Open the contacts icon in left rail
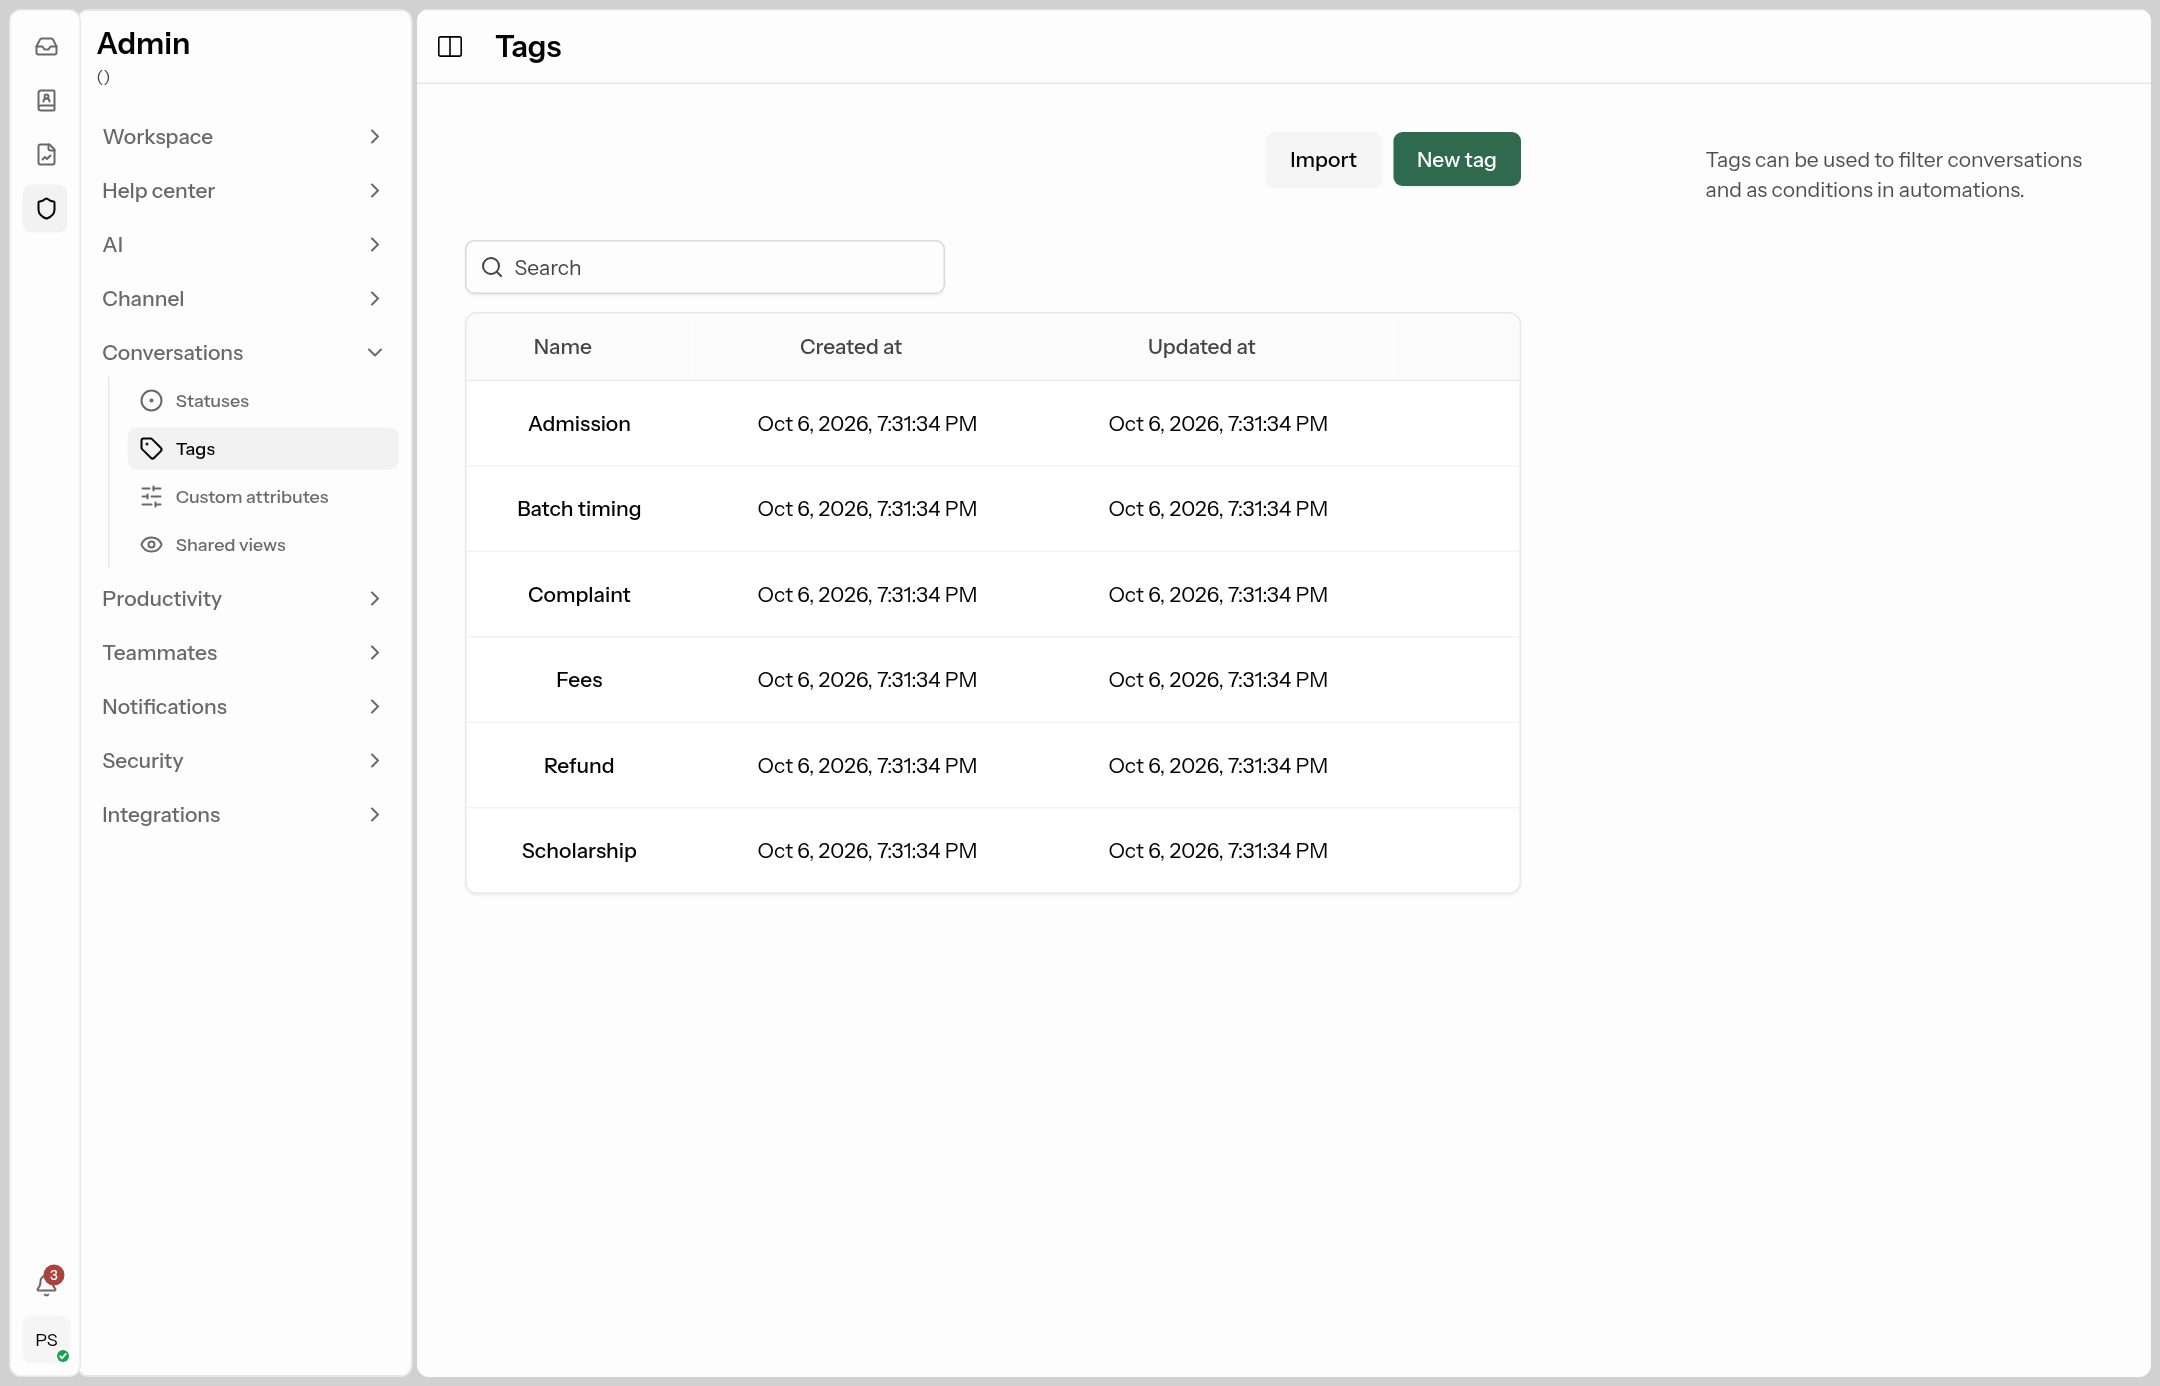This screenshot has height=1386, width=2160. (46, 100)
